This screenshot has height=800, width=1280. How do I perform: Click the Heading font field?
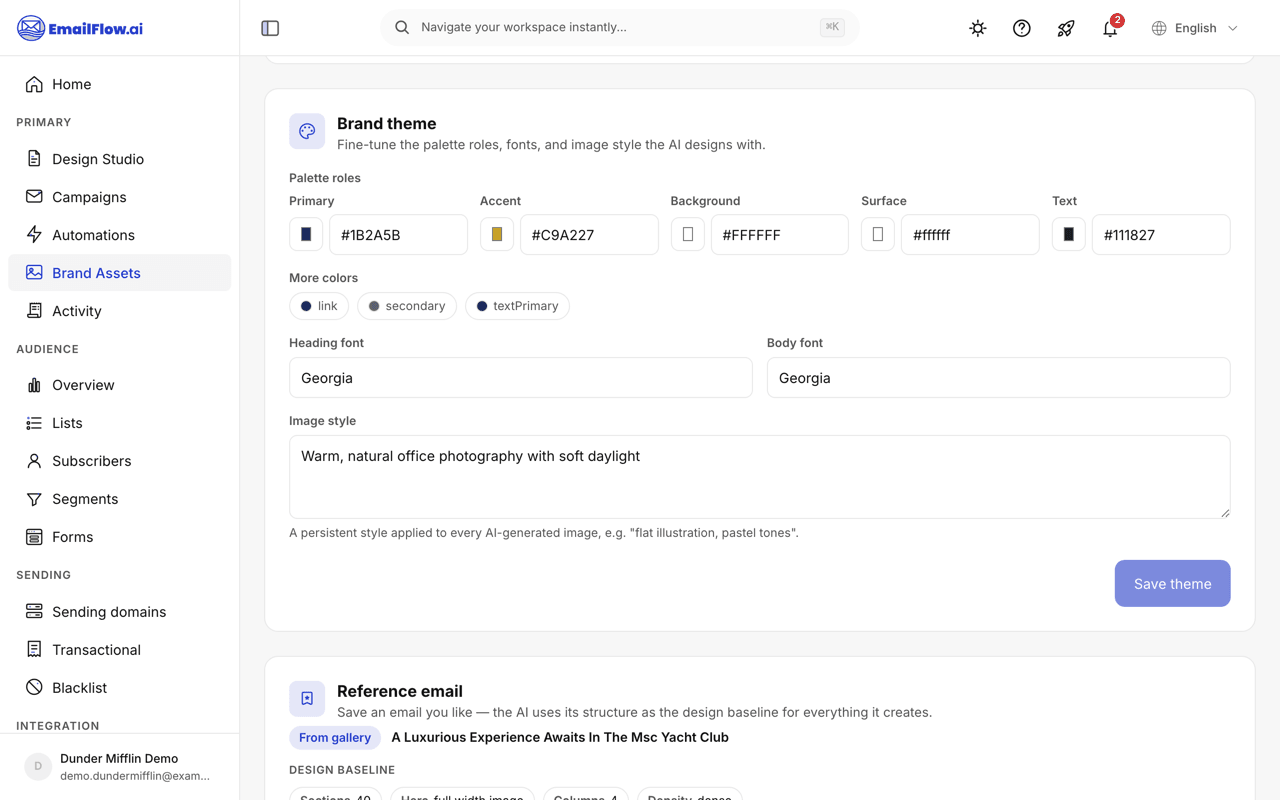coord(520,378)
